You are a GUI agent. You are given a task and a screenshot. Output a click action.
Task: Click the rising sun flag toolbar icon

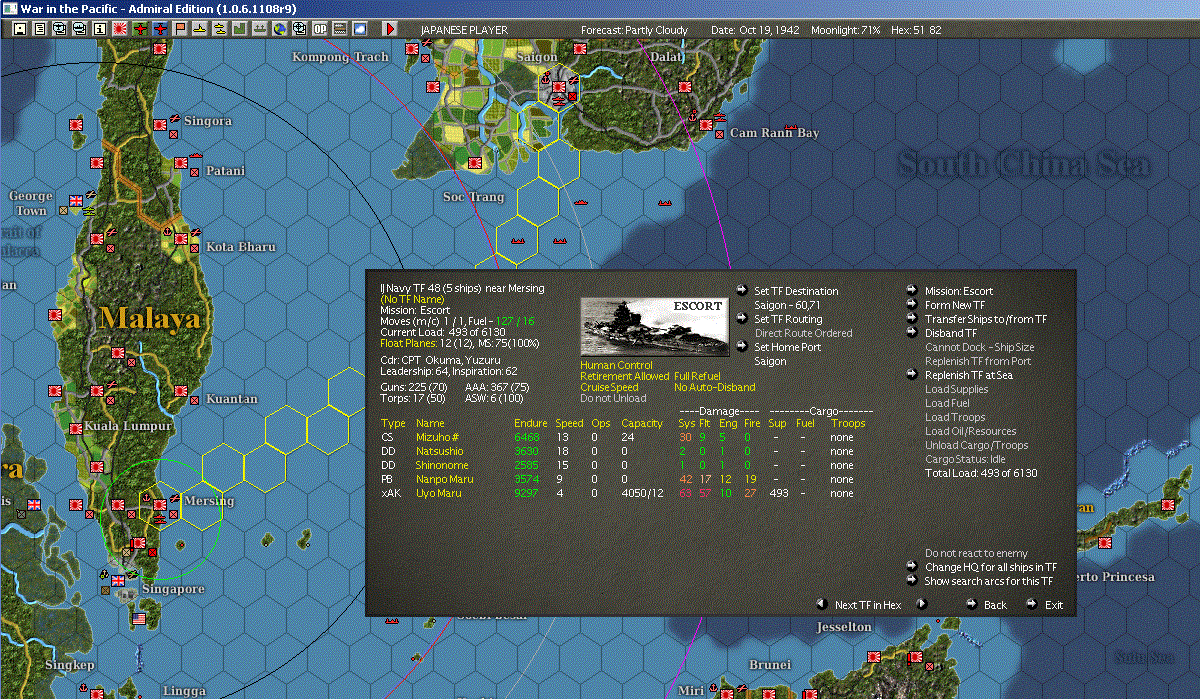click(120, 29)
